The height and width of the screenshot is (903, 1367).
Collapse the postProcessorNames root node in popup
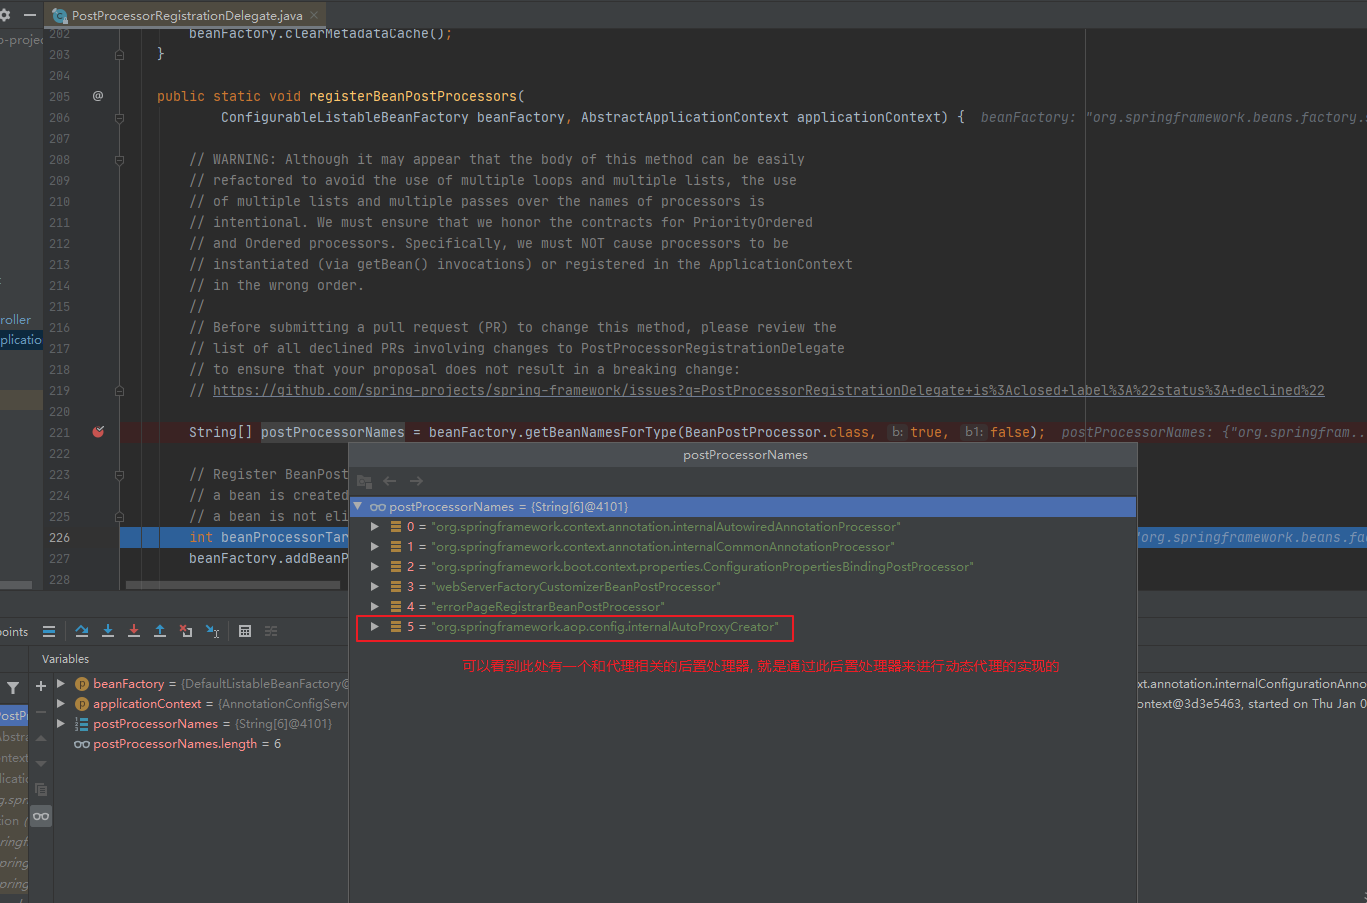pos(358,506)
